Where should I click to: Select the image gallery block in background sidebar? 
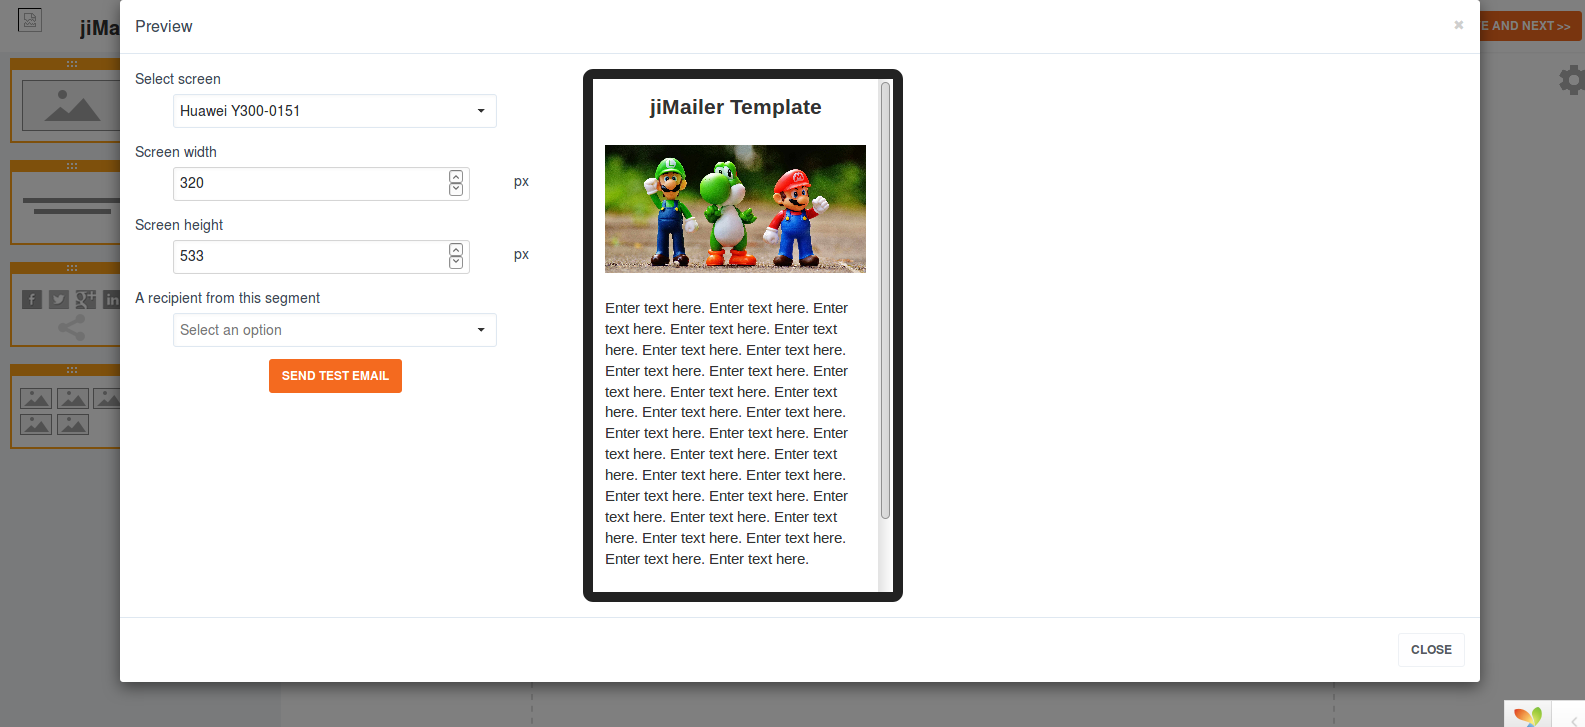pos(65,406)
